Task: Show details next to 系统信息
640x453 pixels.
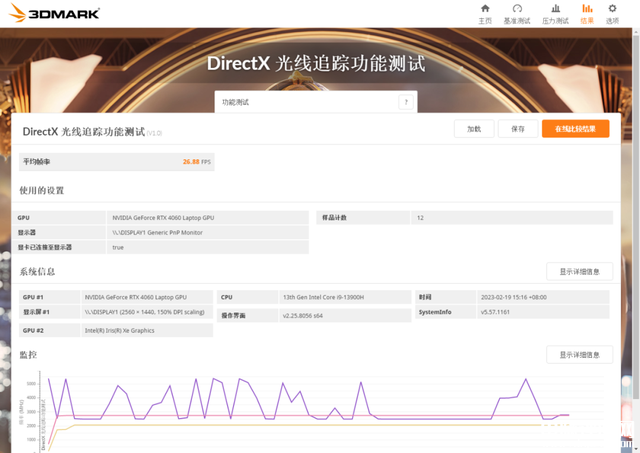Action: tap(579, 271)
